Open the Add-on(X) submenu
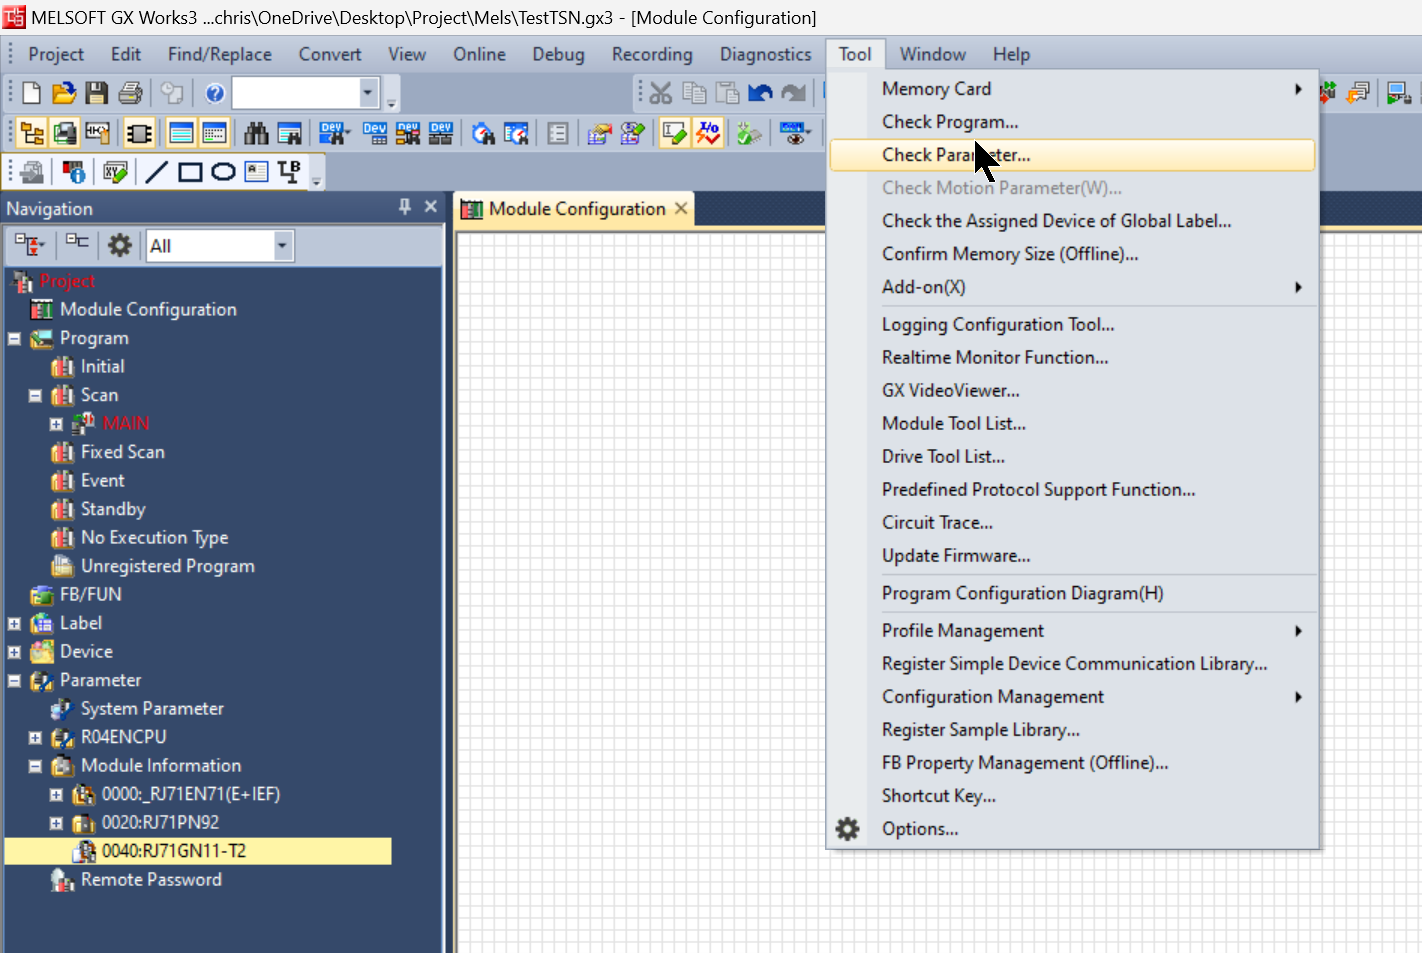 [1072, 287]
